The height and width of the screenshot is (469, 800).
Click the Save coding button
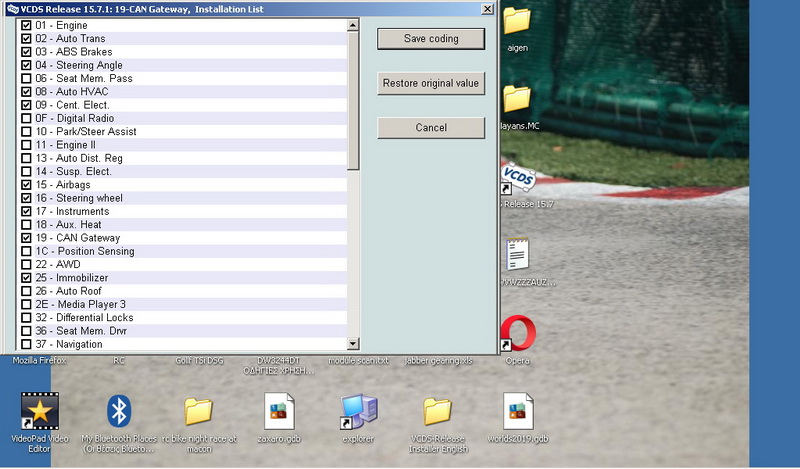431,39
